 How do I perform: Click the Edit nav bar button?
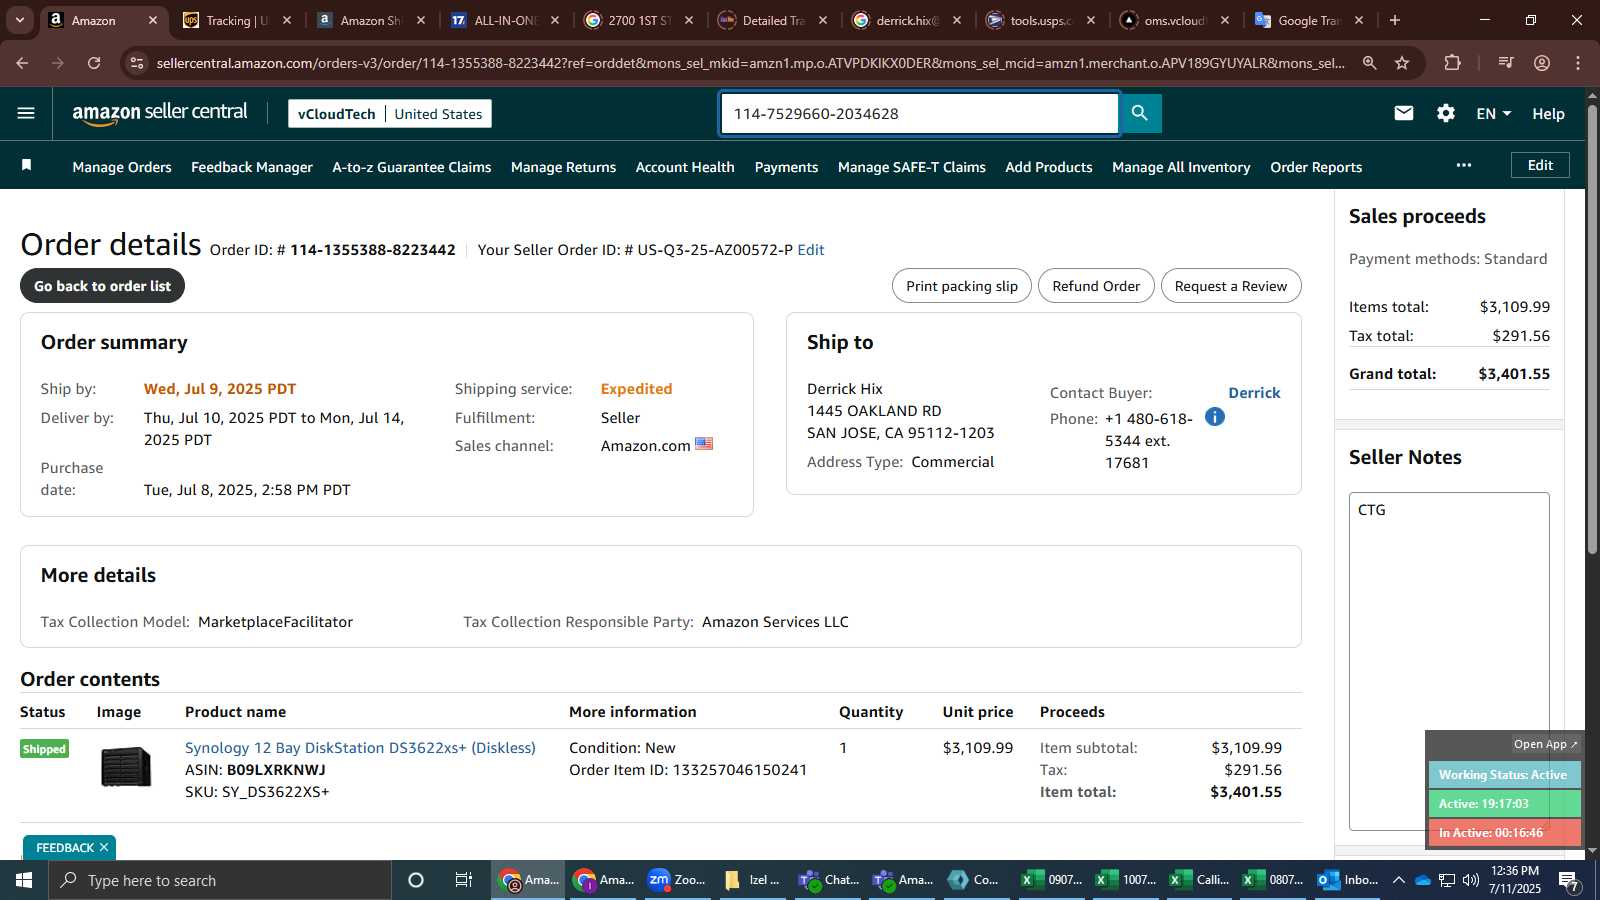point(1540,165)
